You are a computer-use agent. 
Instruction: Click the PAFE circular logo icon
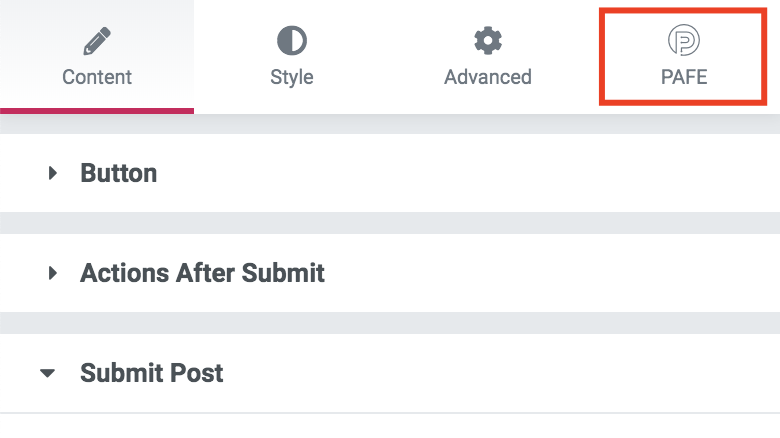click(x=684, y=41)
